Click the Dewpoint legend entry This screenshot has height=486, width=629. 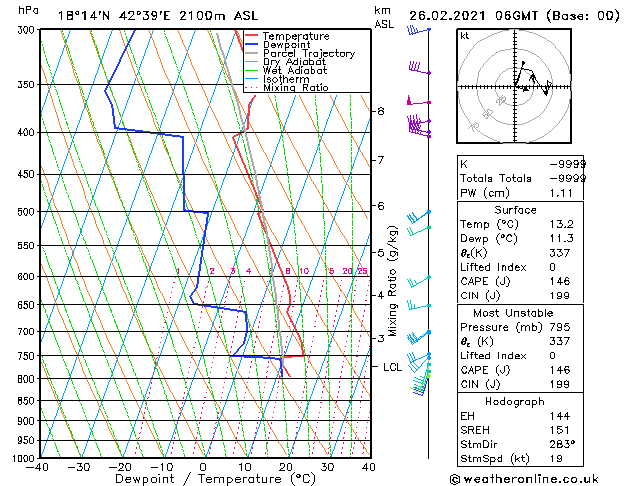pyautogui.click(x=286, y=45)
